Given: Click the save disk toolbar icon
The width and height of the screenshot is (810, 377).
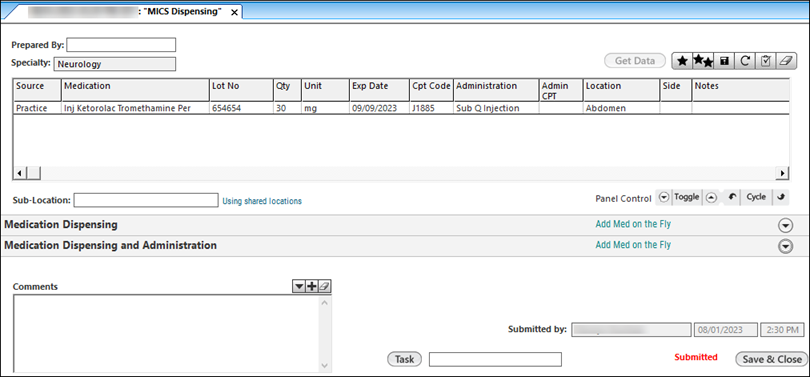Looking at the screenshot, I should 724,61.
